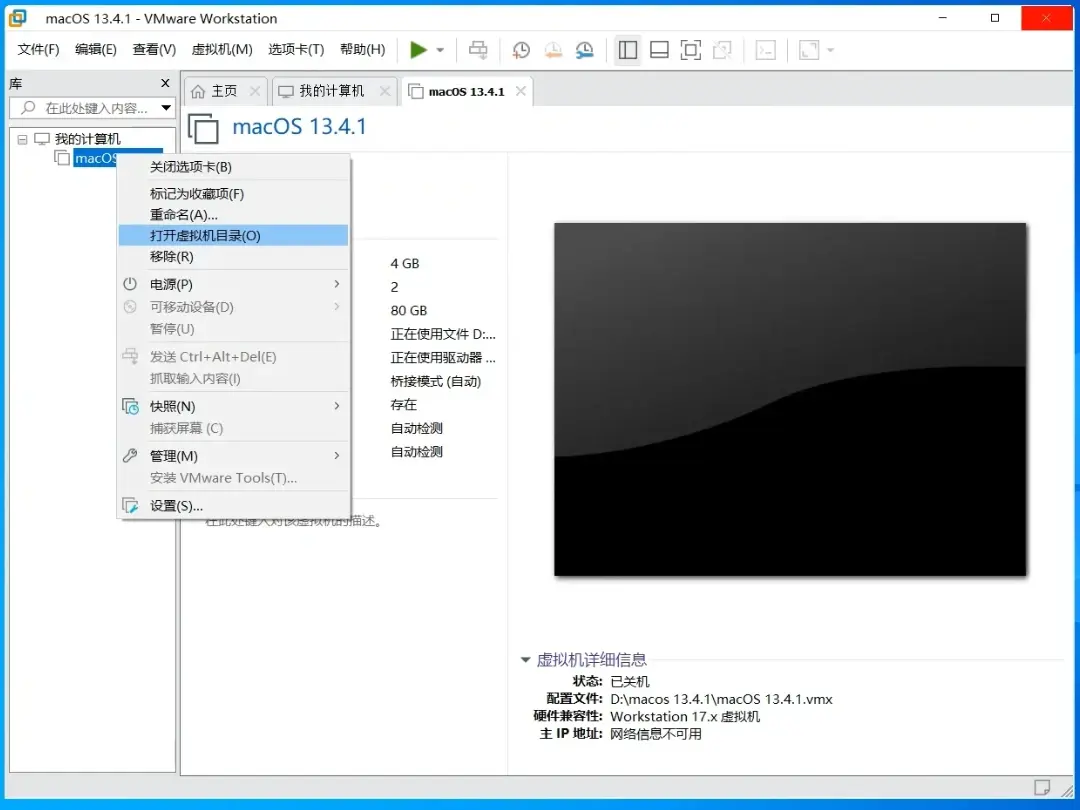Click 存在 sound card value
The width and height of the screenshot is (1080, 810).
pyautogui.click(x=404, y=405)
